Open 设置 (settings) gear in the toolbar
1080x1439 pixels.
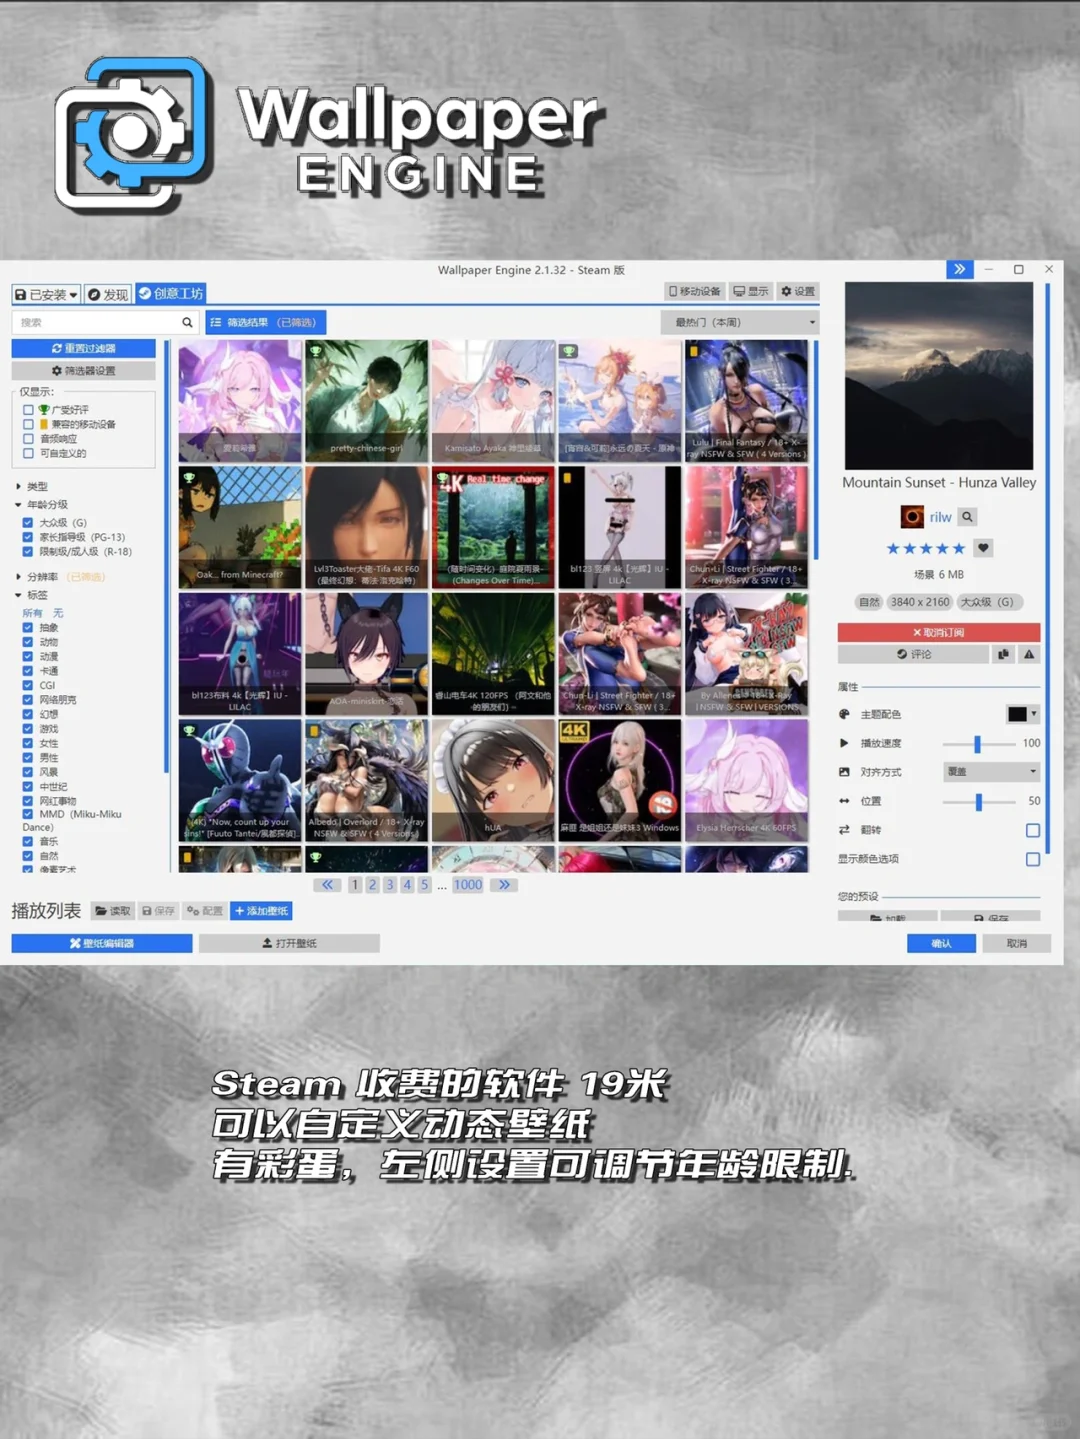click(798, 291)
